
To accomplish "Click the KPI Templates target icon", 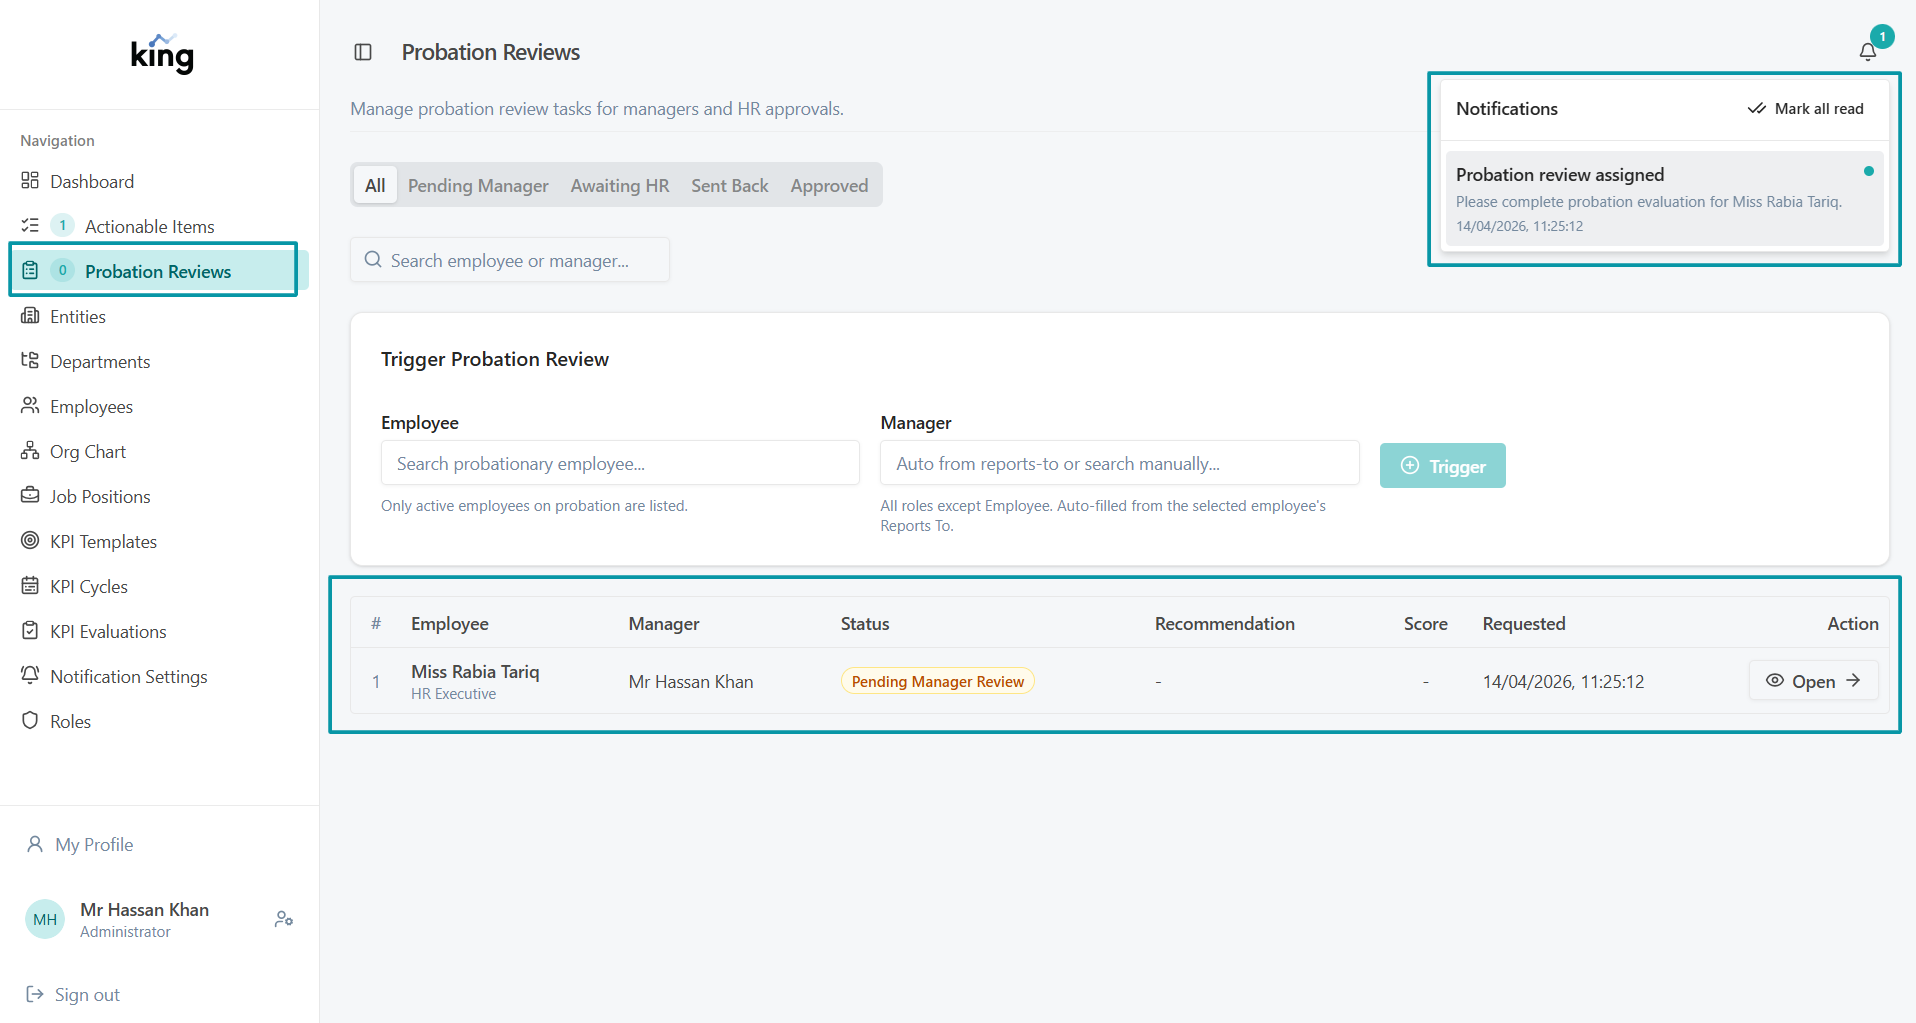I will (30, 541).
